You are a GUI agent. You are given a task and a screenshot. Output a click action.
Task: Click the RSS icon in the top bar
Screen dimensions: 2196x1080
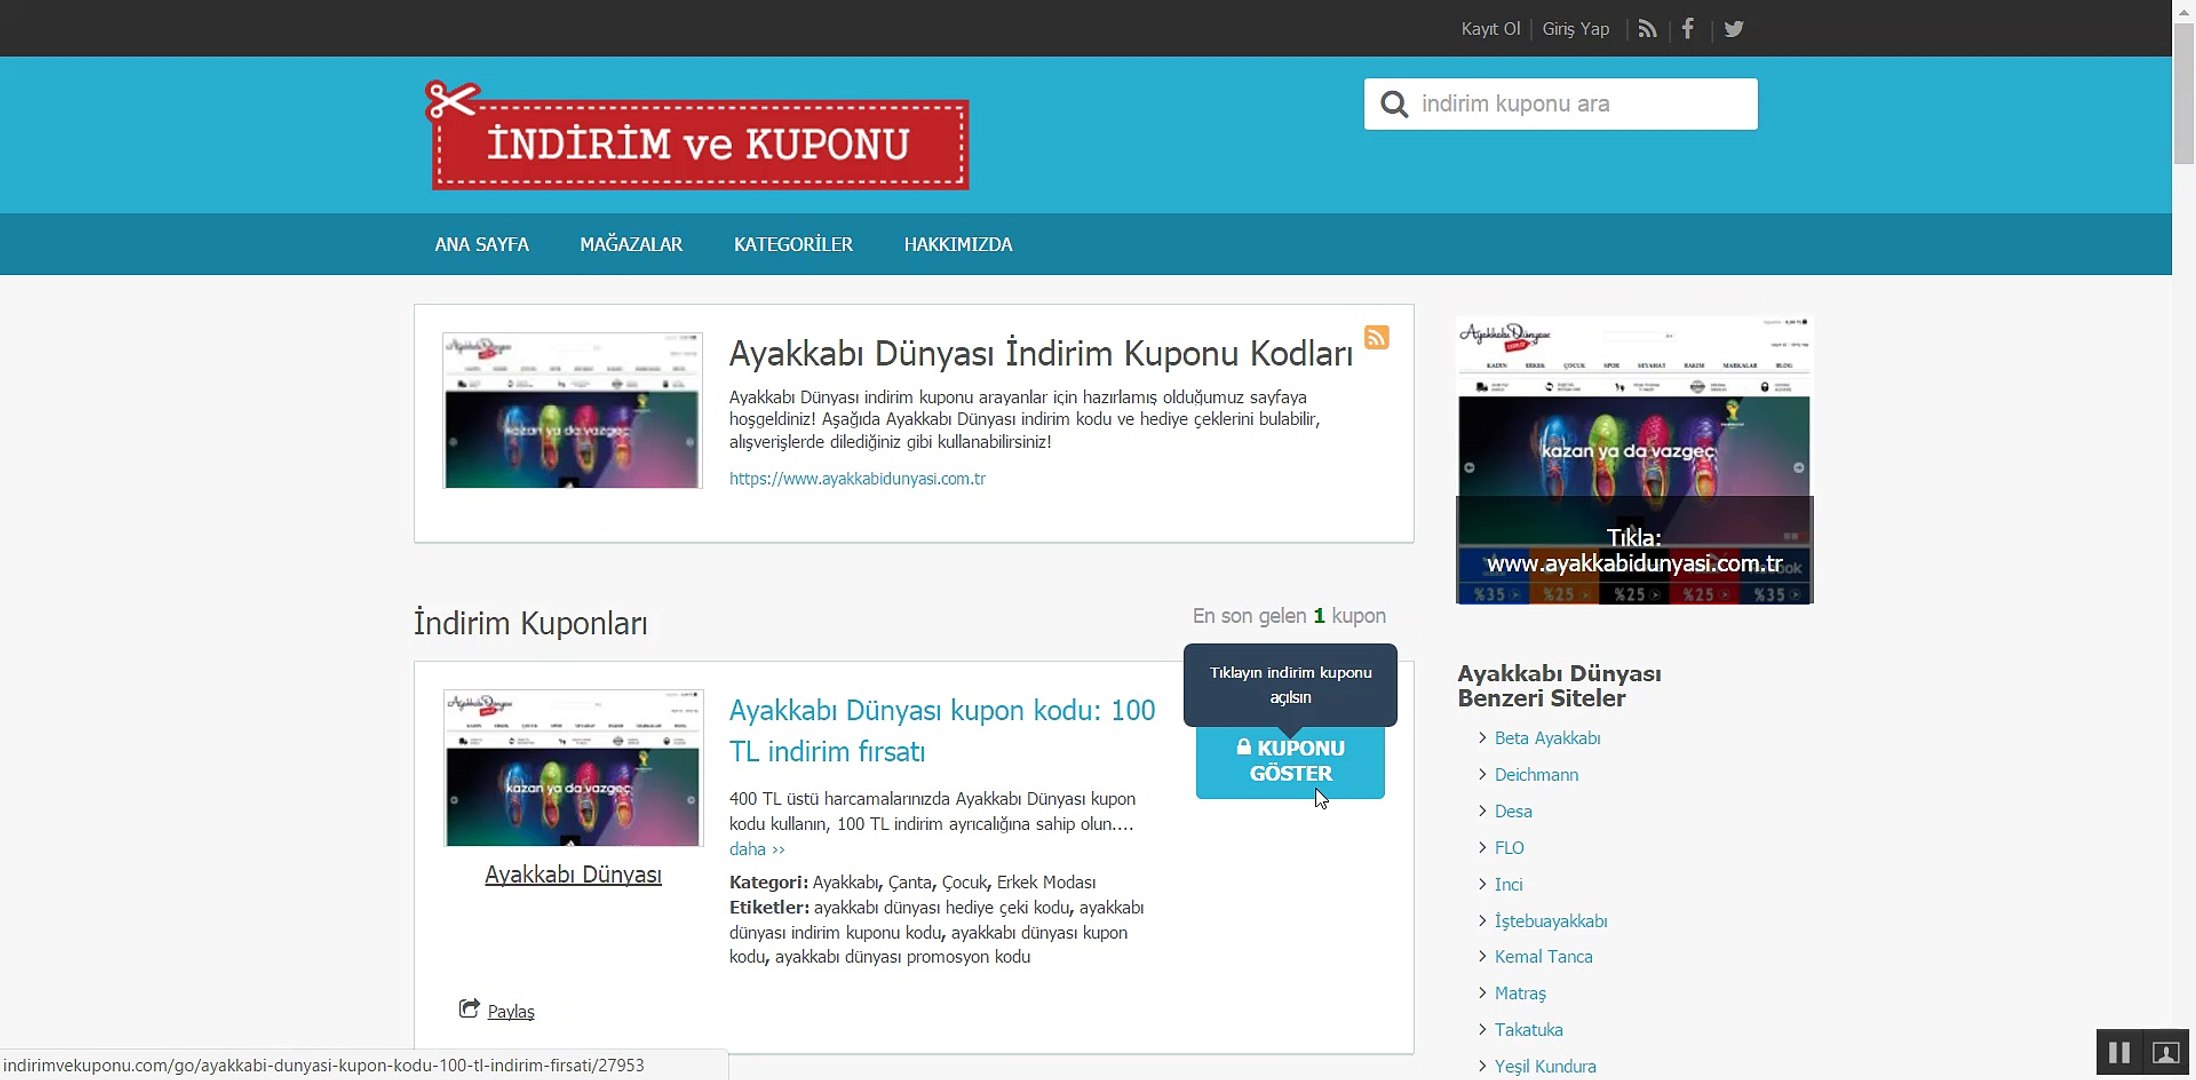[1646, 28]
